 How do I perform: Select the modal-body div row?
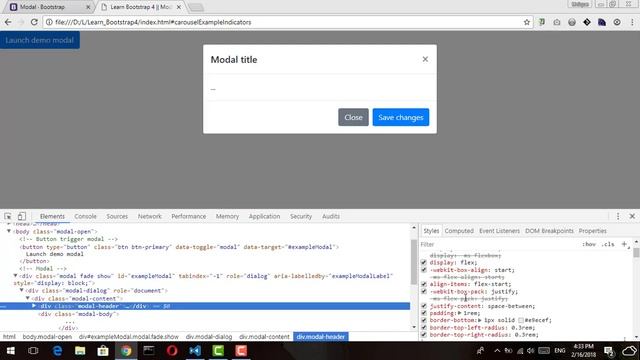pyautogui.click(x=204, y=314)
